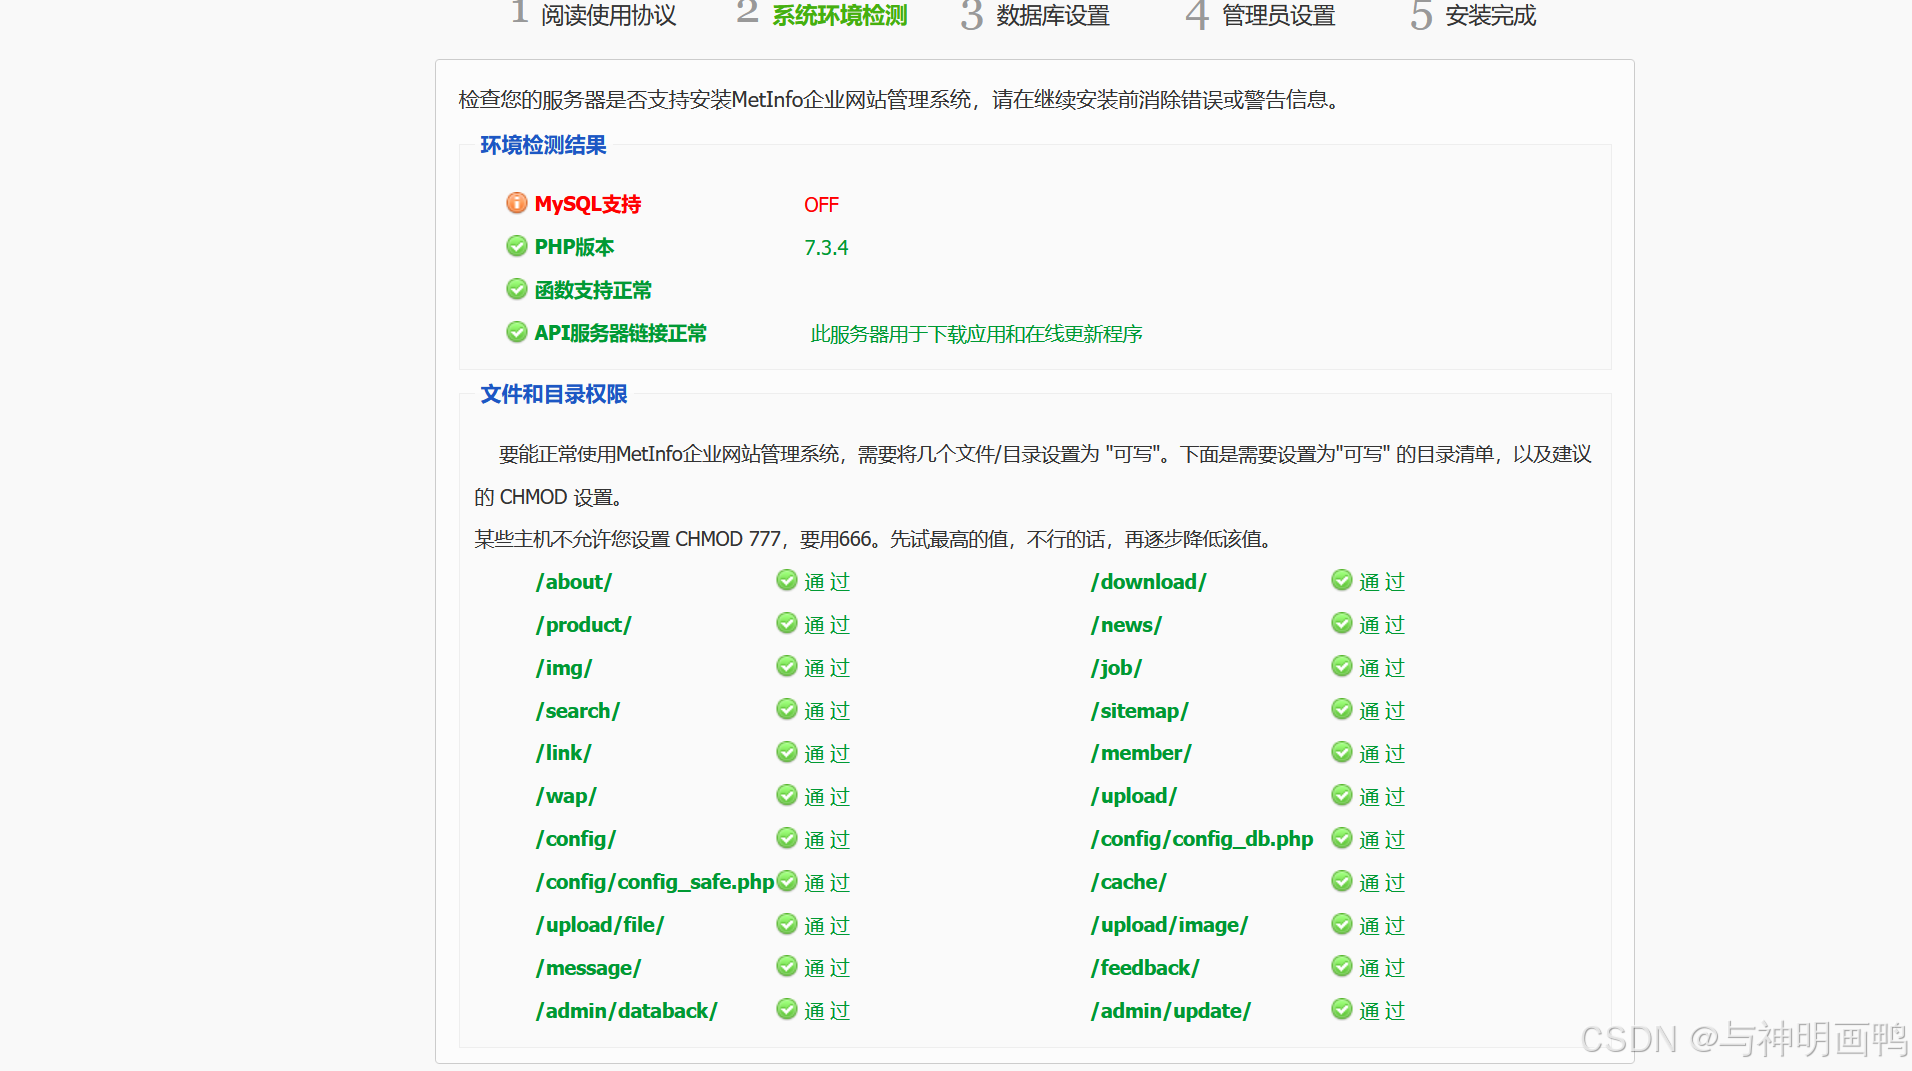
Task: Click the /cache/ directory name
Action: tap(1129, 882)
